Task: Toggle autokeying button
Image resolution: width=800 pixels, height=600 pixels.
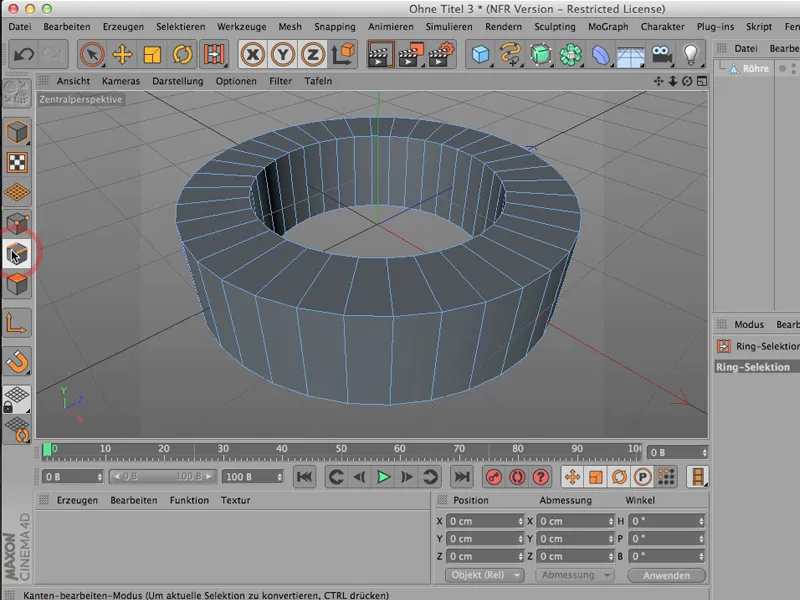Action: pyautogui.click(x=517, y=477)
